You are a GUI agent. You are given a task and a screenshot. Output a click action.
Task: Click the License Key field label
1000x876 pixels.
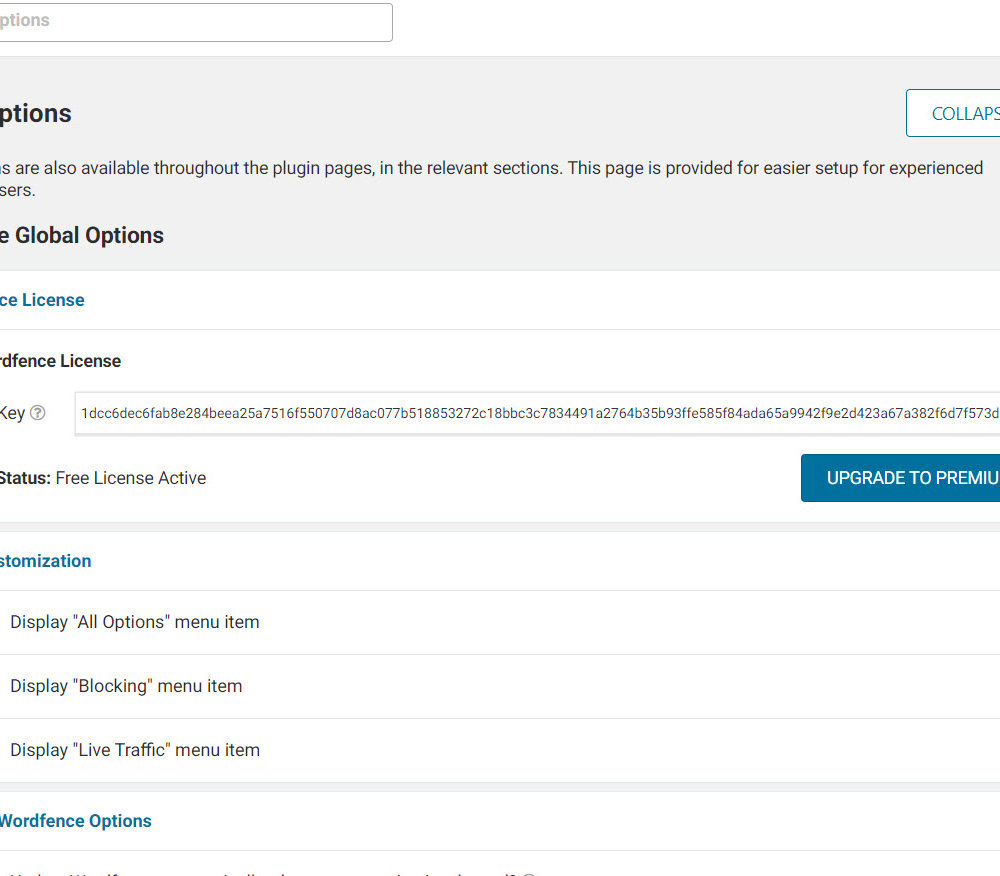(12, 413)
